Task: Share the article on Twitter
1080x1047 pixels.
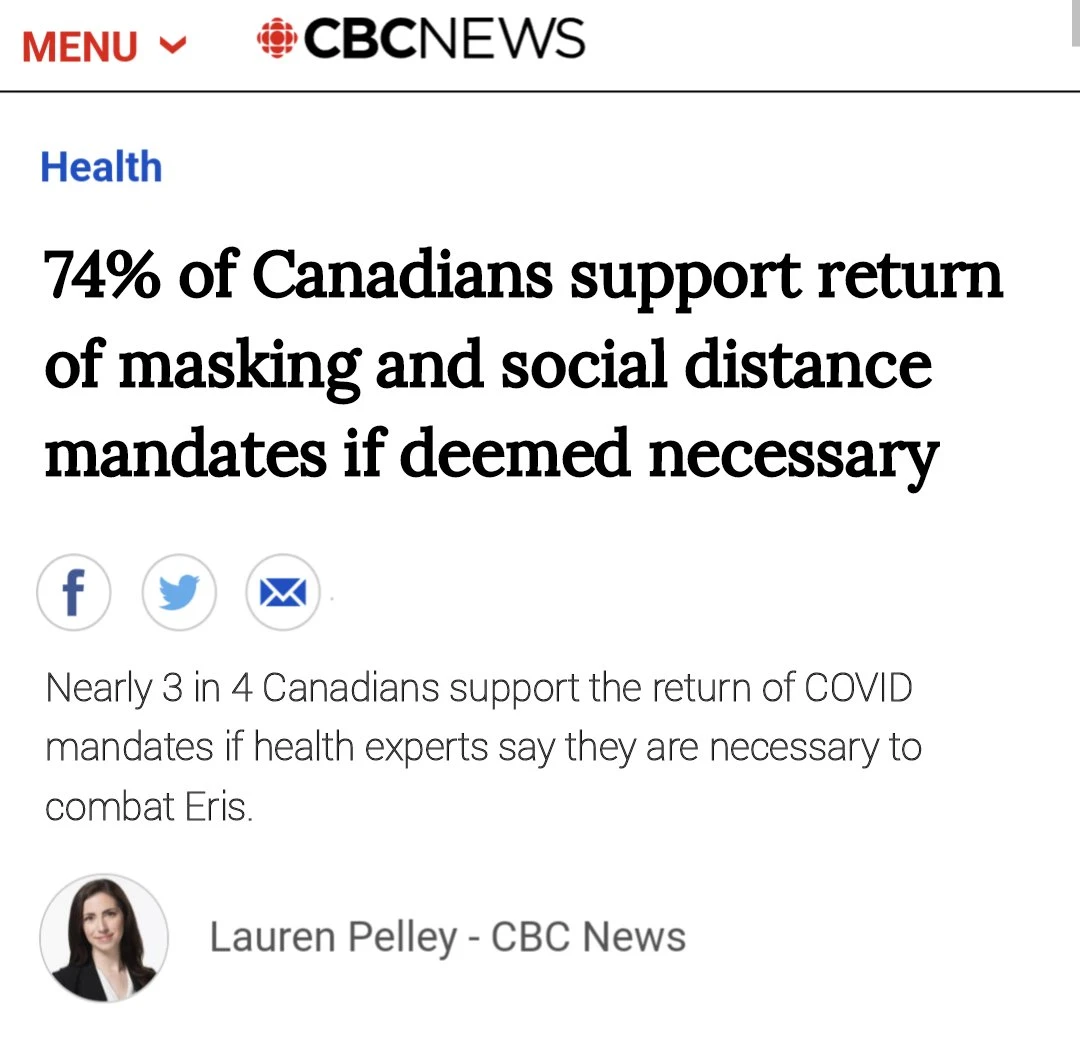Action: [x=179, y=593]
